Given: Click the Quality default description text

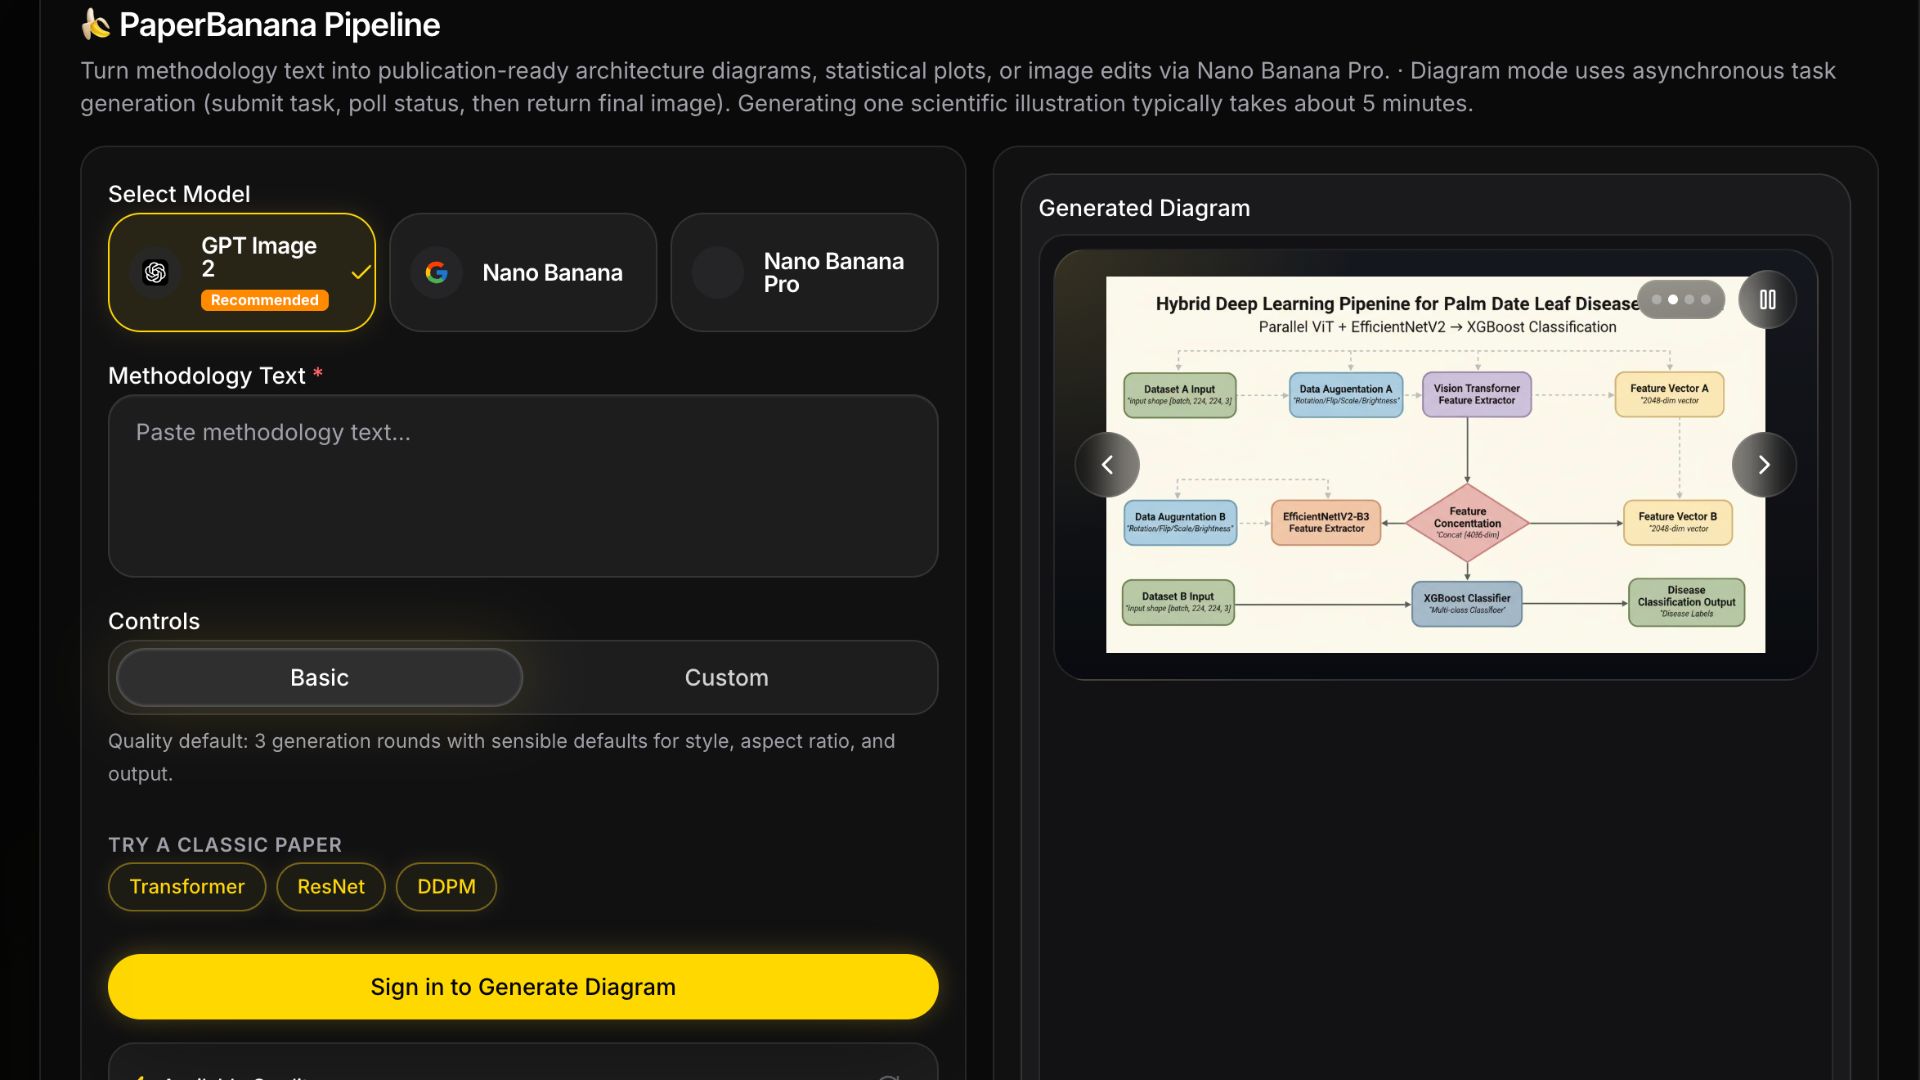Looking at the screenshot, I should pyautogui.click(x=502, y=757).
